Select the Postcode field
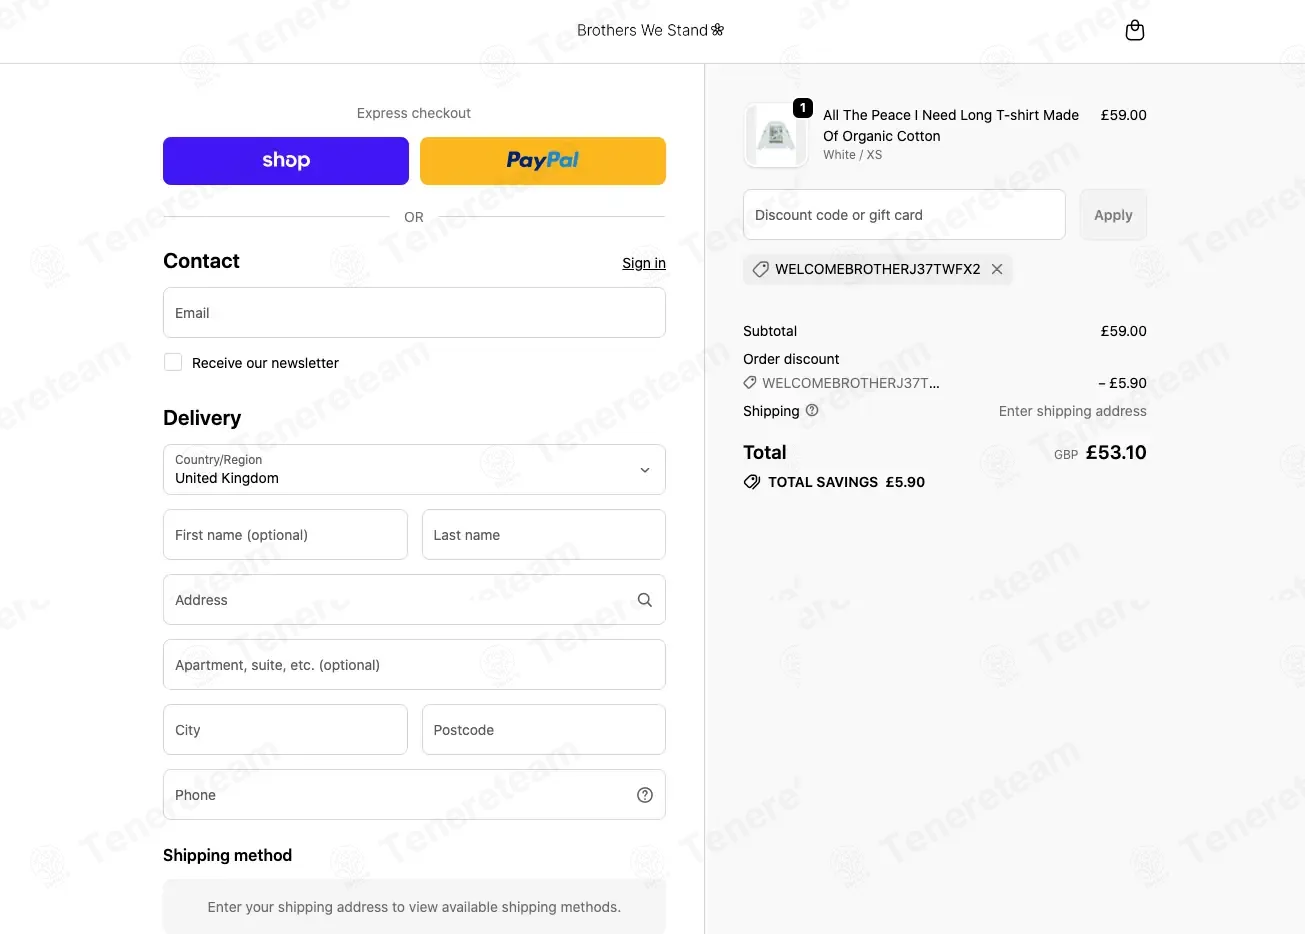Screen dimensions: 1305x934 click(544, 730)
